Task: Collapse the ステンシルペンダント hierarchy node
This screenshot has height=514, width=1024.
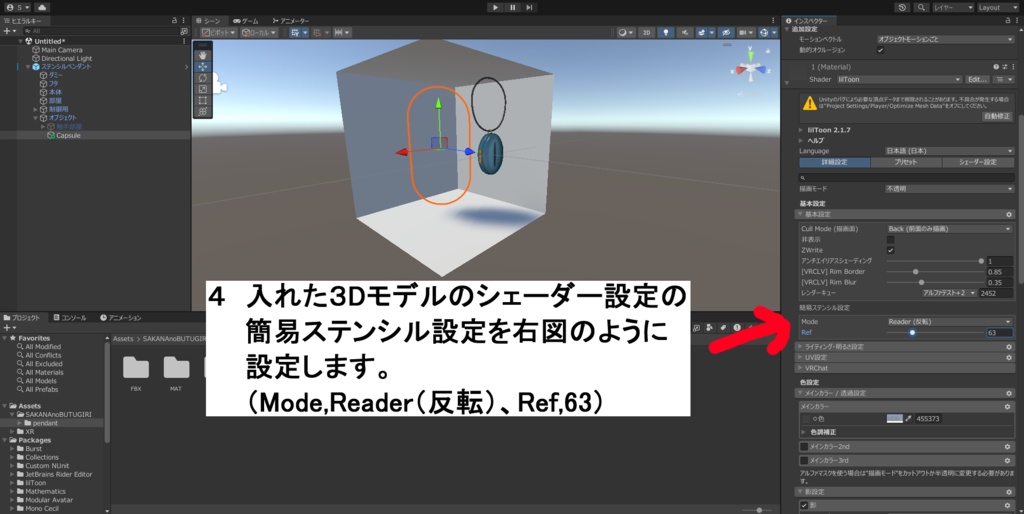Action: (x=28, y=67)
